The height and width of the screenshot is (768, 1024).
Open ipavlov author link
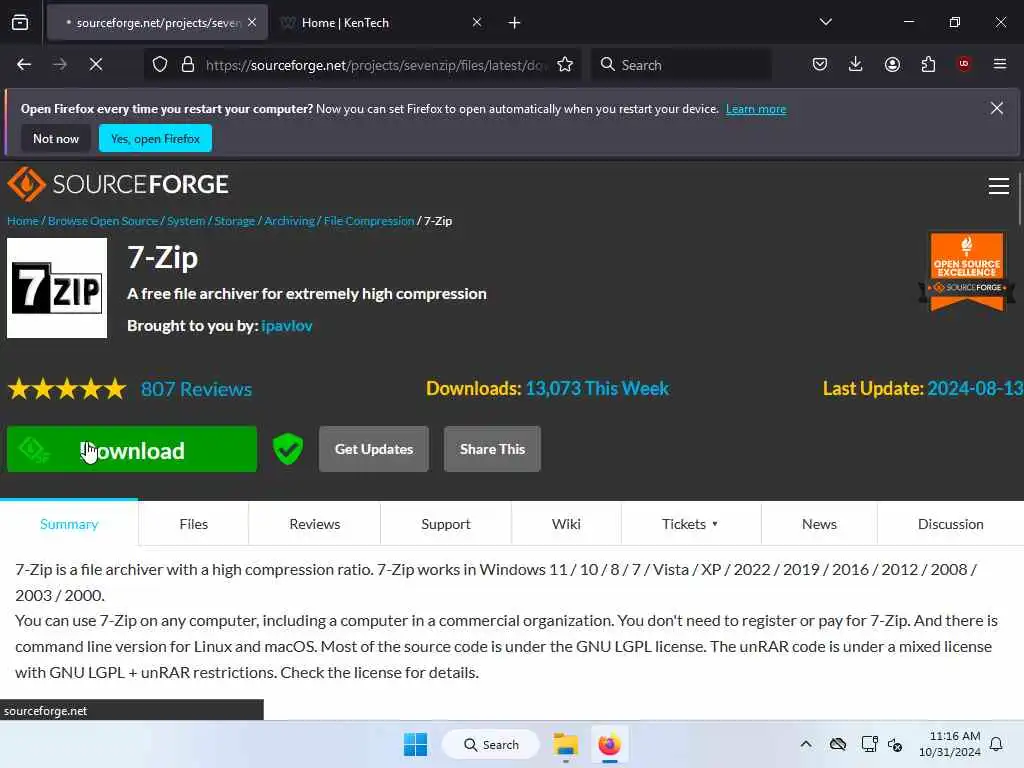click(x=287, y=325)
